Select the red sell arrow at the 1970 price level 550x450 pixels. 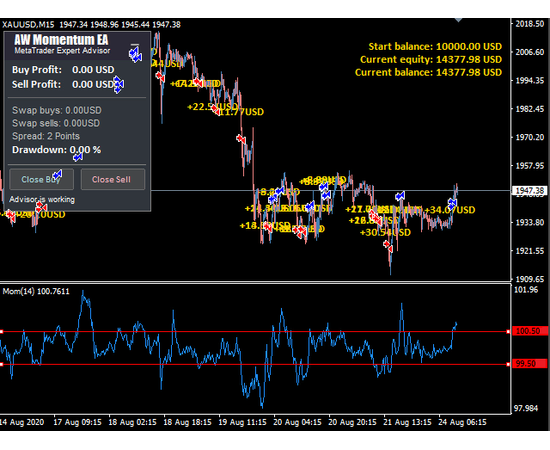pyautogui.click(x=241, y=139)
